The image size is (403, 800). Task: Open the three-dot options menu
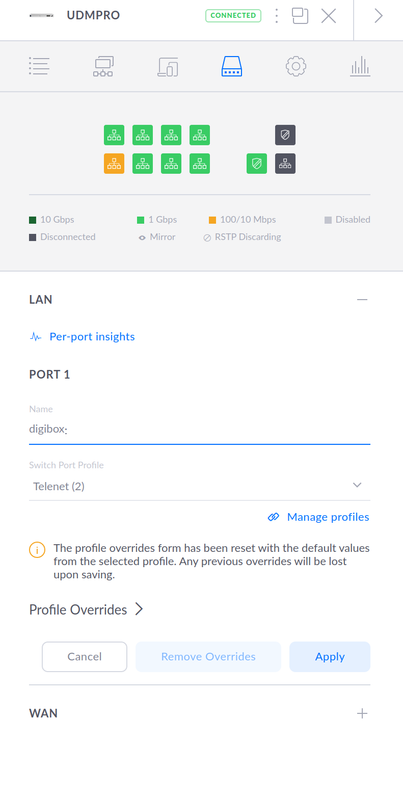pyautogui.click(x=276, y=16)
